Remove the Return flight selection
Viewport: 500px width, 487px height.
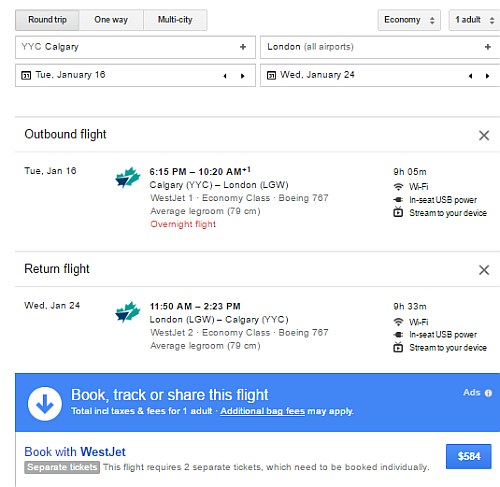[x=484, y=270]
